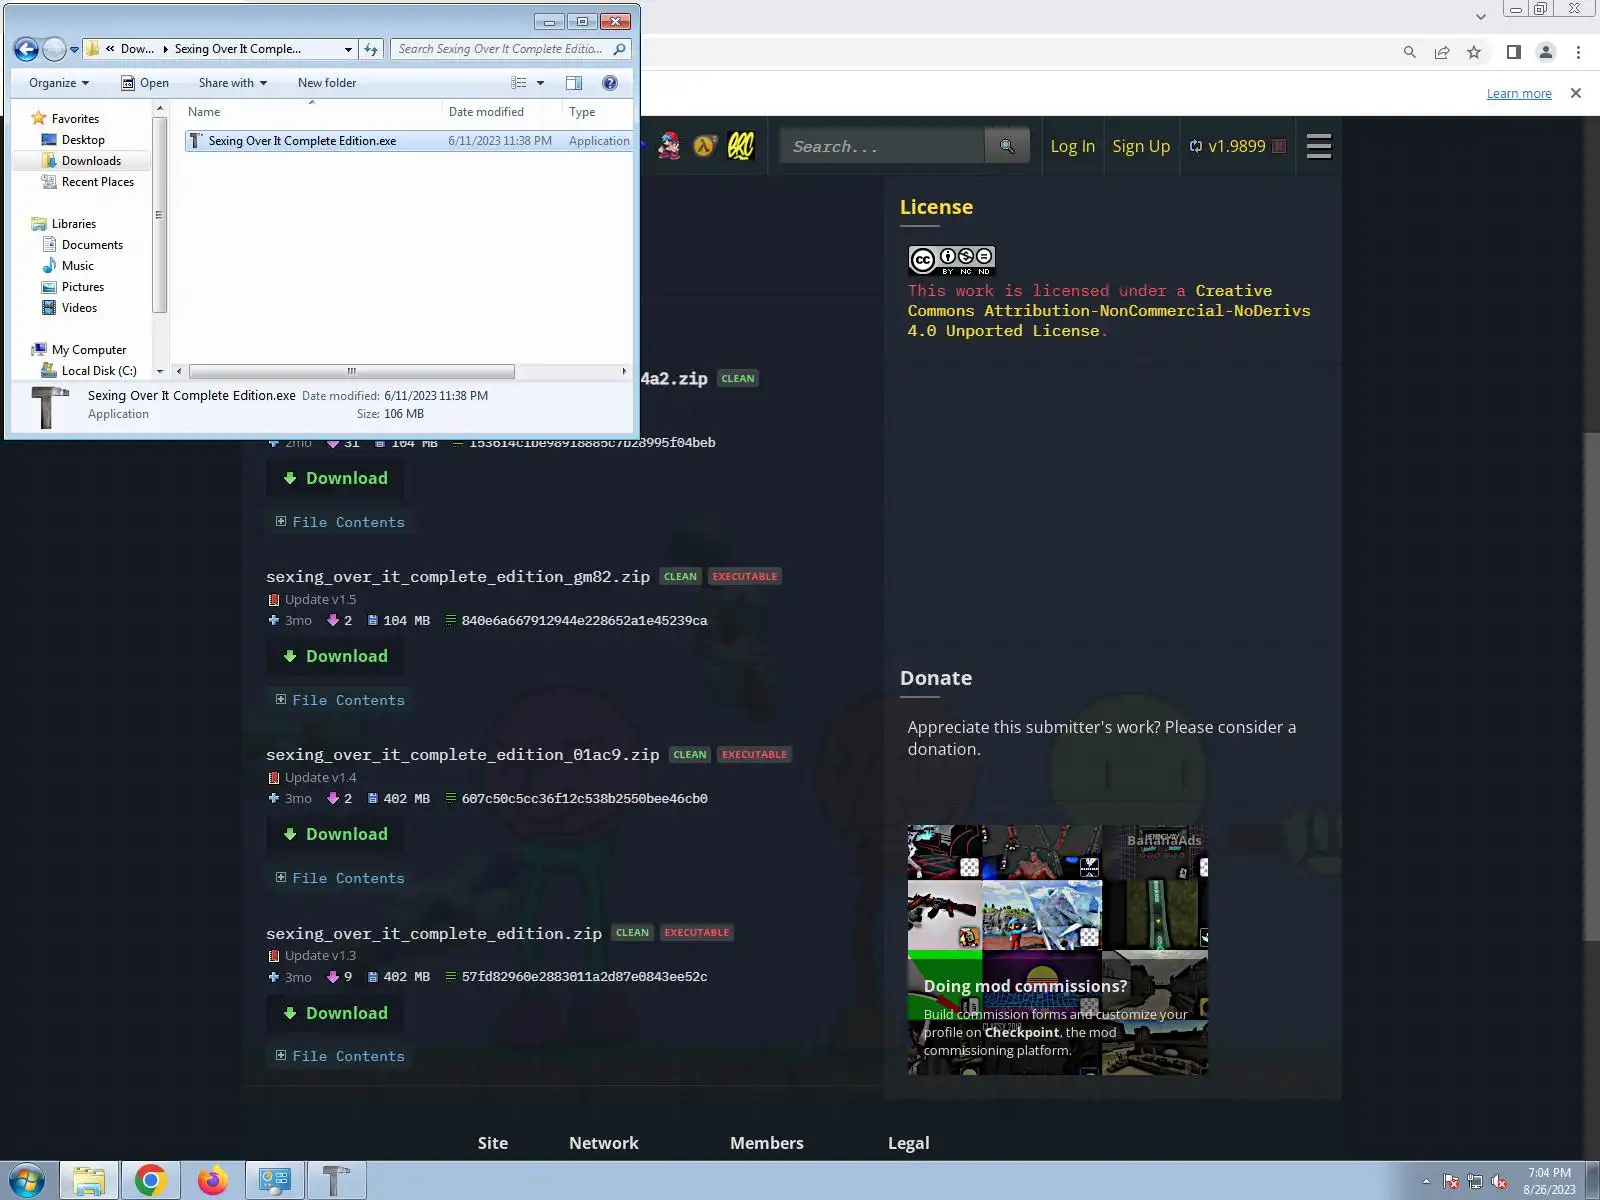Click Open in Explorer toolbar

point(145,83)
